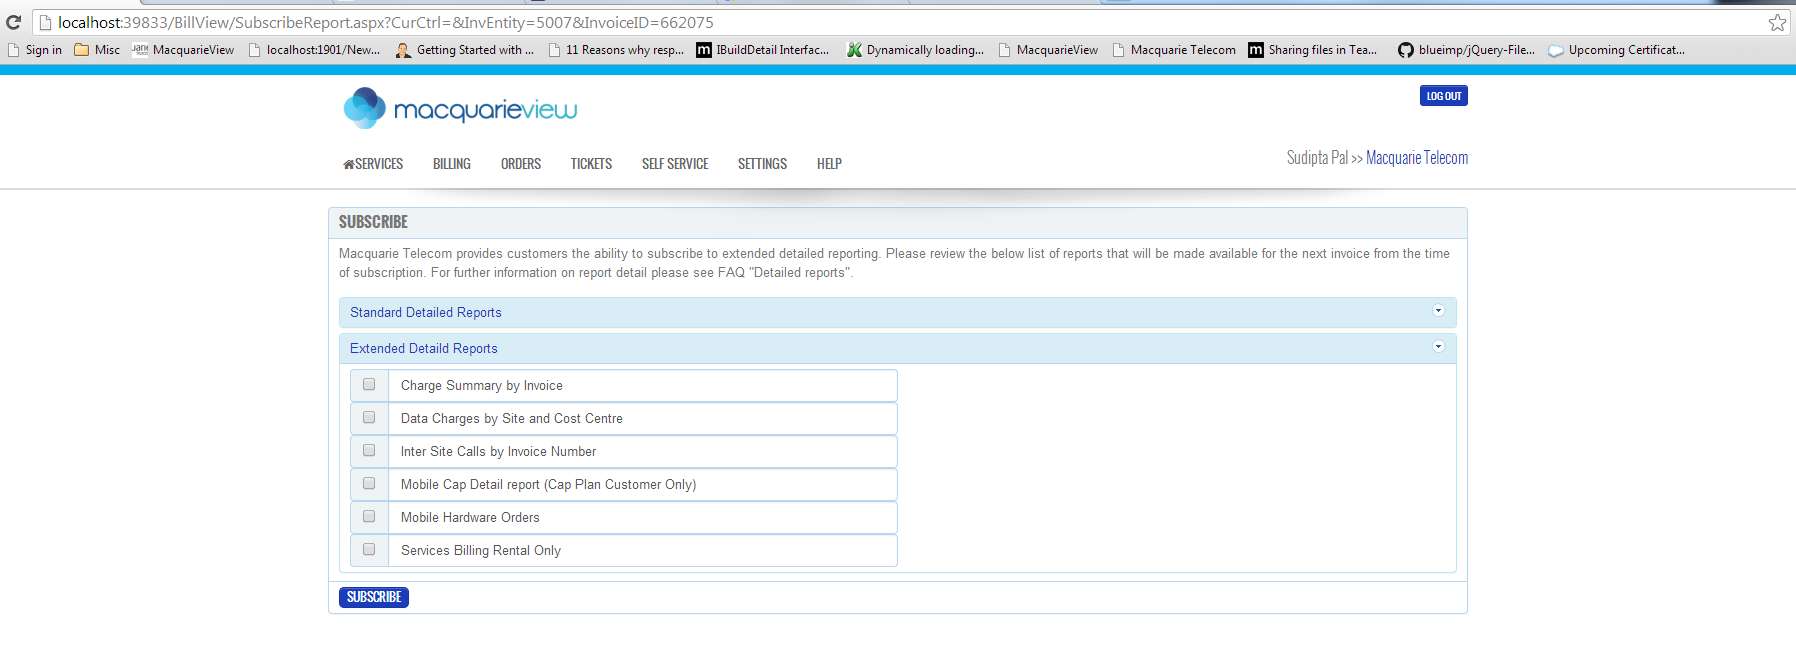
Task: Enable Data Charges by Site and Cost Centre
Action: (x=369, y=418)
